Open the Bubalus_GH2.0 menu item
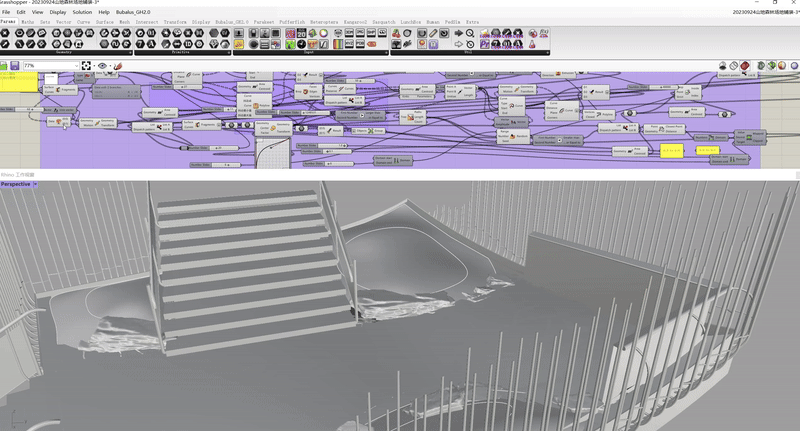This screenshot has width=800, height=431. 134,12
